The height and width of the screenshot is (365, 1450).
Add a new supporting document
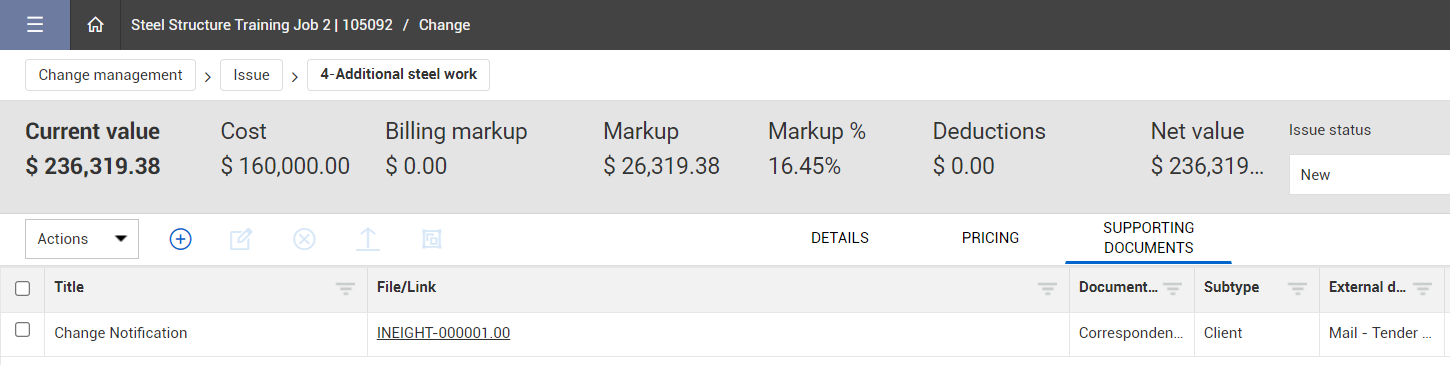coord(180,239)
